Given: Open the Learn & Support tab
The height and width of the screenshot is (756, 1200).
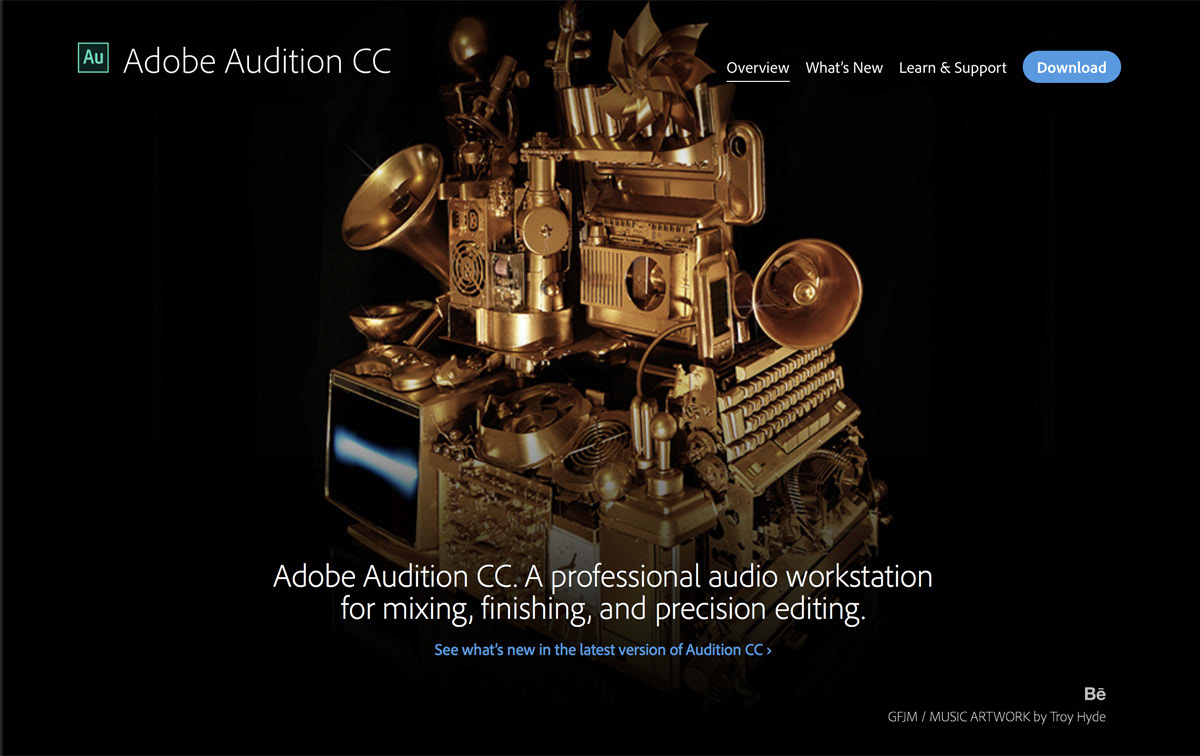Looking at the screenshot, I should (953, 68).
